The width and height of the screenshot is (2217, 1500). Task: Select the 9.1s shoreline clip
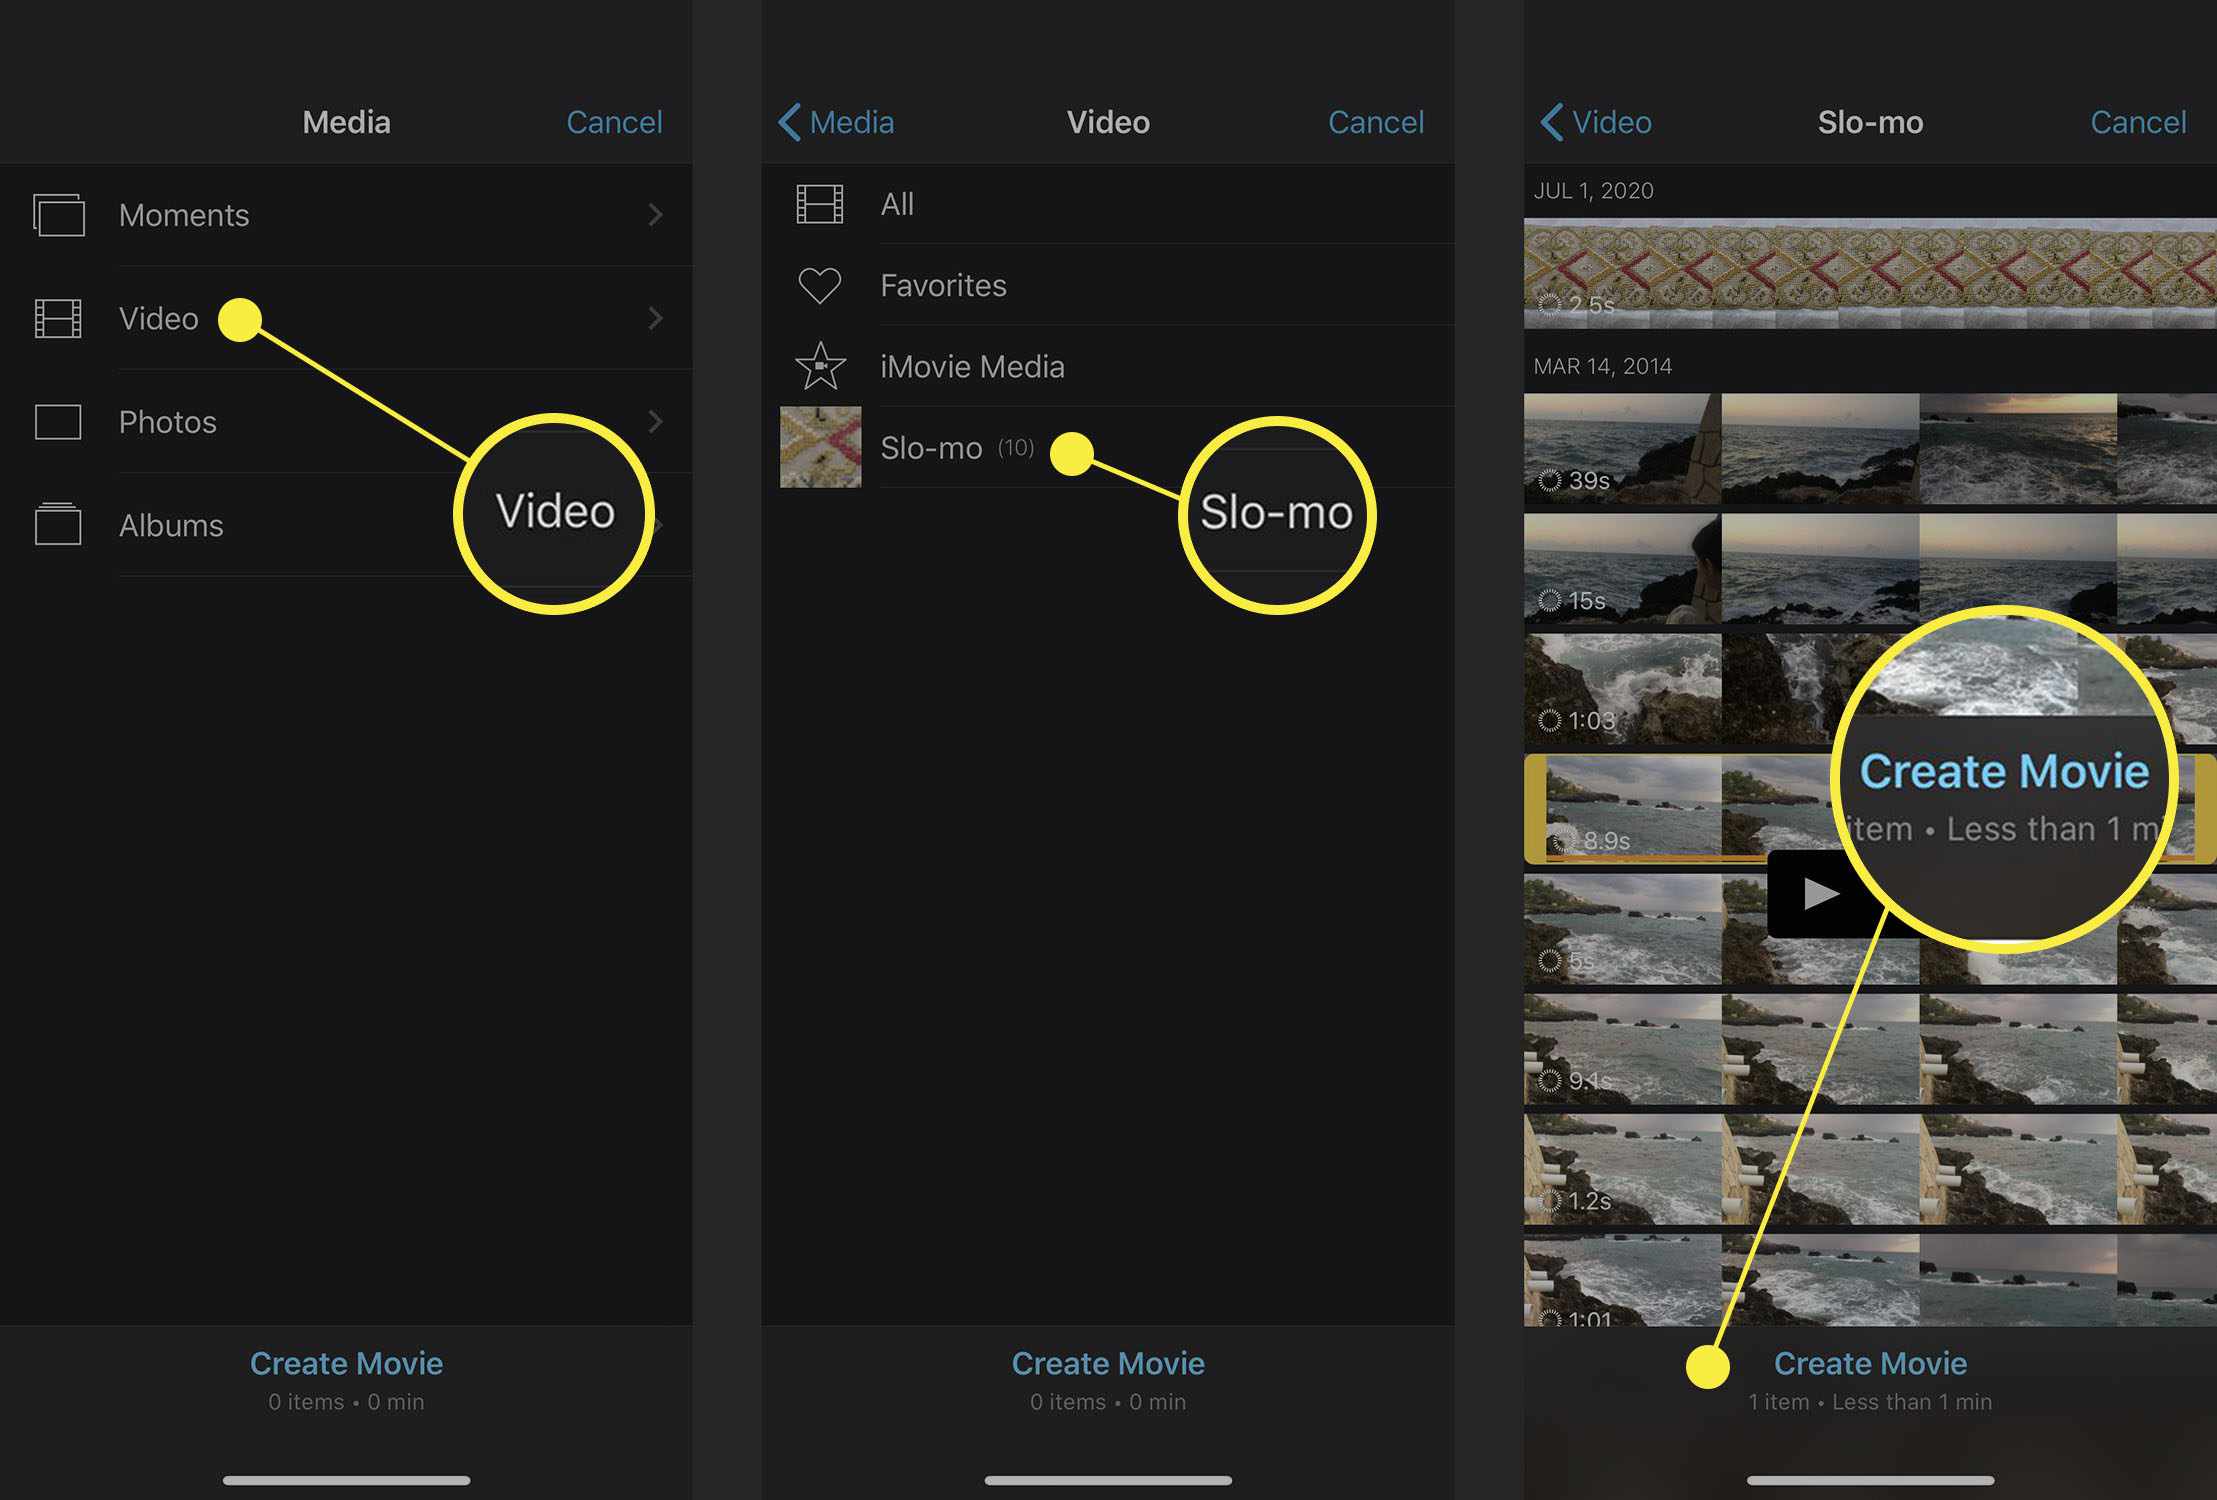(1870, 1049)
